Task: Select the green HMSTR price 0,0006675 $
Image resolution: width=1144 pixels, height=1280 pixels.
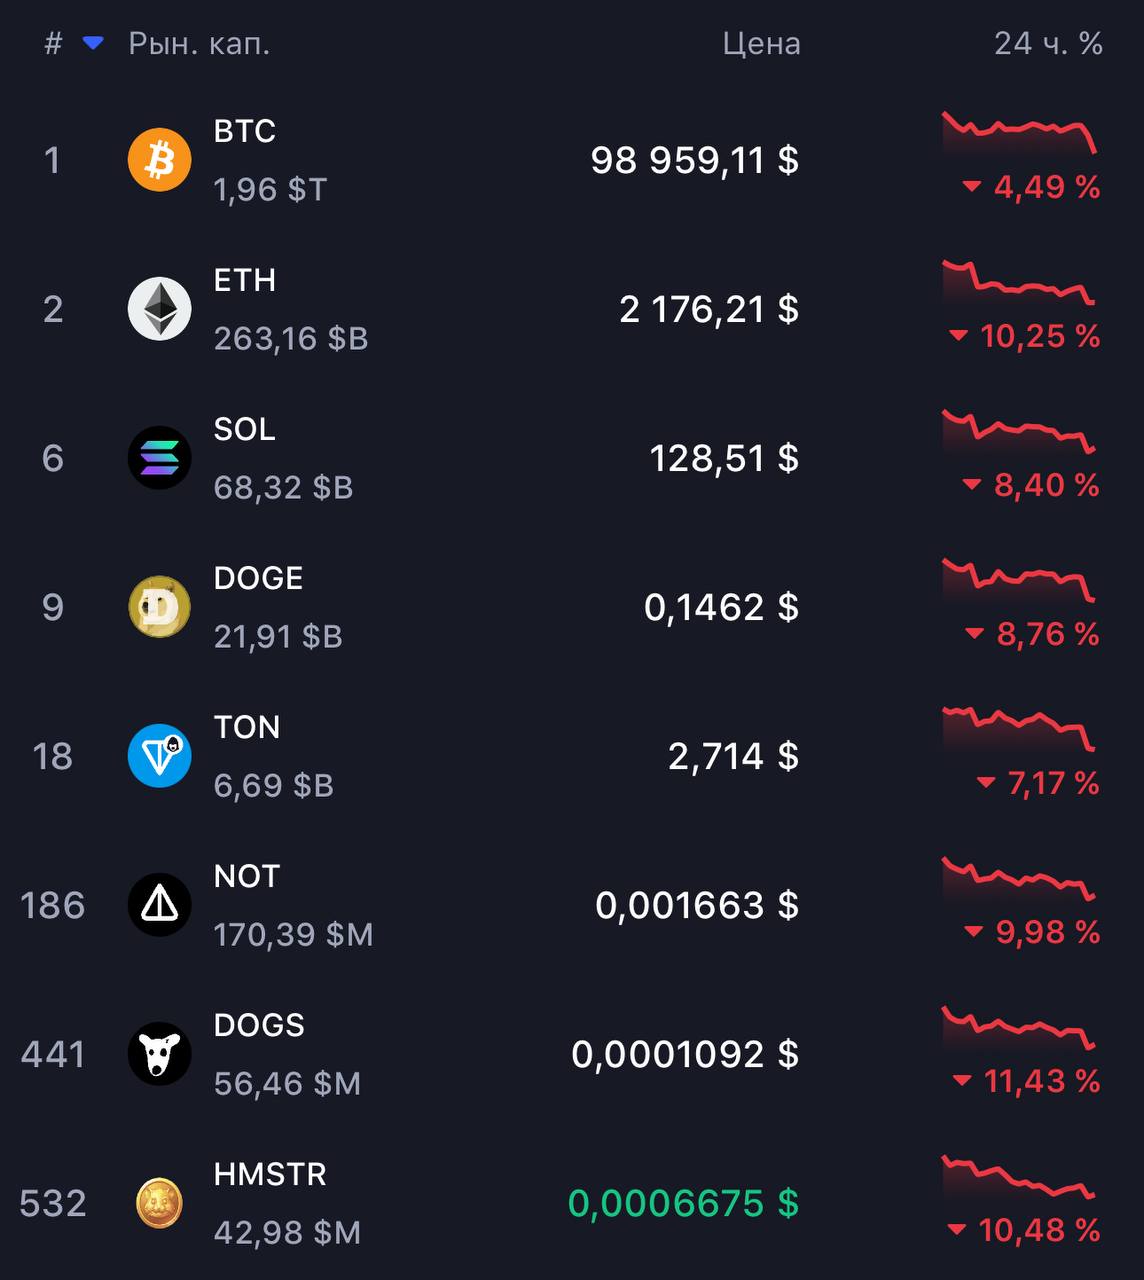Action: (683, 1203)
